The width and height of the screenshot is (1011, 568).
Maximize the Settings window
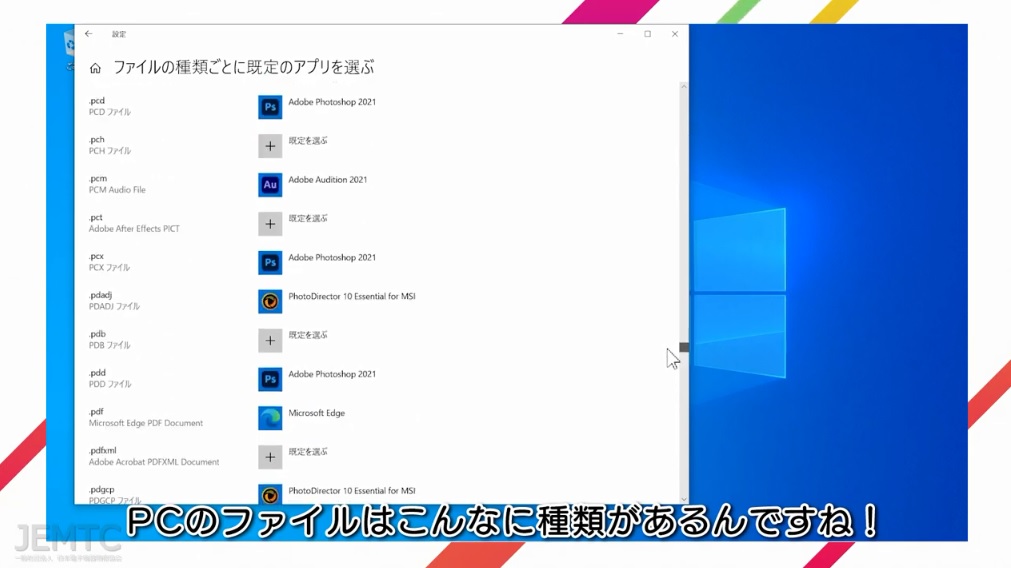[647, 34]
